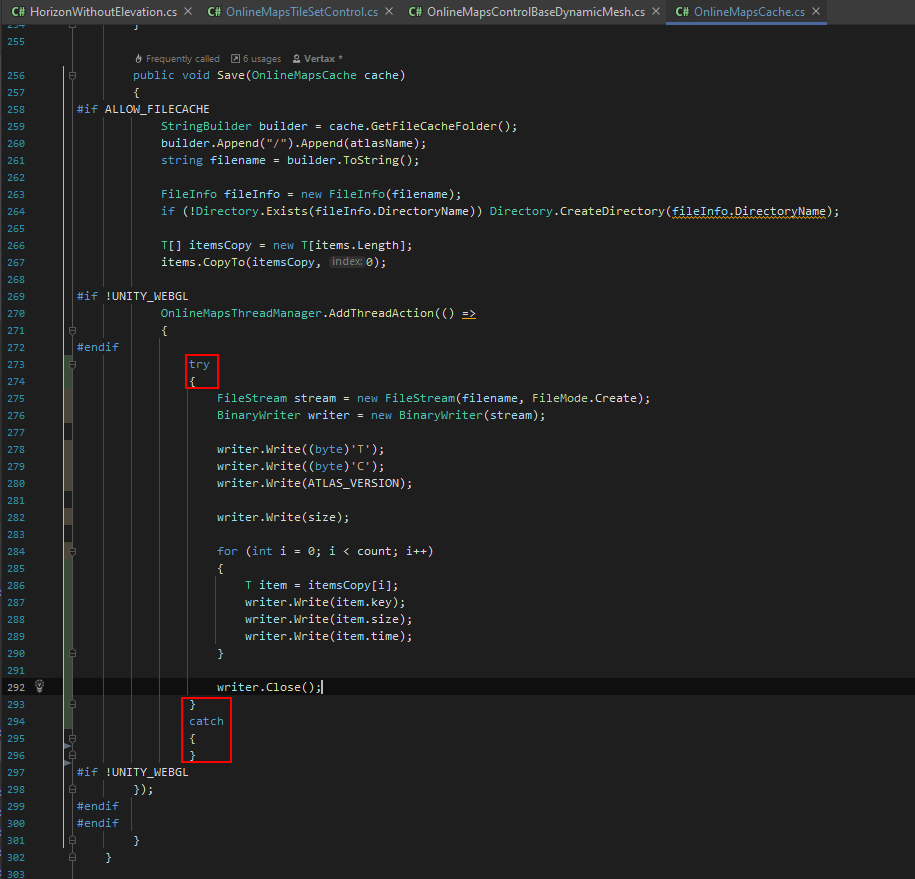Click the '#endif' directive on line 272
Viewport: 915px width, 879px height.
(97, 347)
